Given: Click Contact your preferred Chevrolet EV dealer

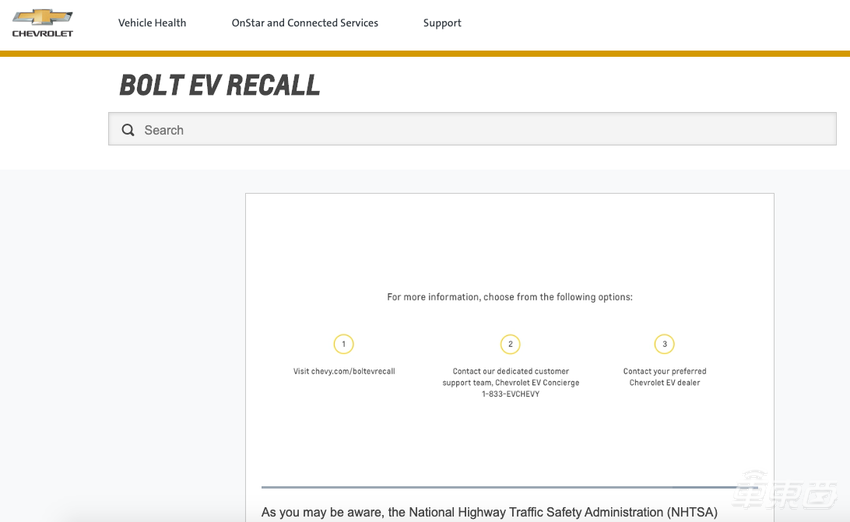Looking at the screenshot, I should click(x=664, y=377).
